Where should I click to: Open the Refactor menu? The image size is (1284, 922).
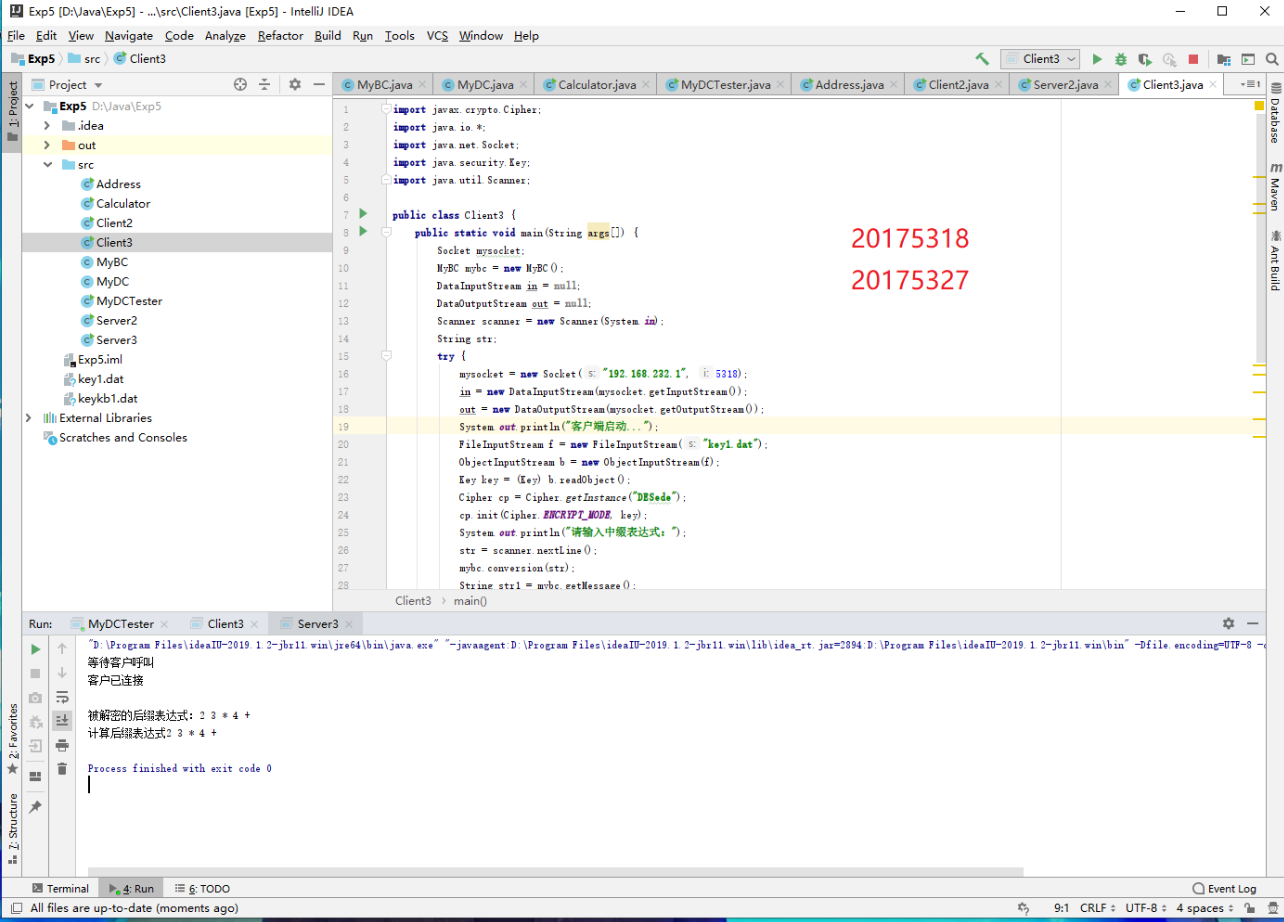[x=280, y=35]
